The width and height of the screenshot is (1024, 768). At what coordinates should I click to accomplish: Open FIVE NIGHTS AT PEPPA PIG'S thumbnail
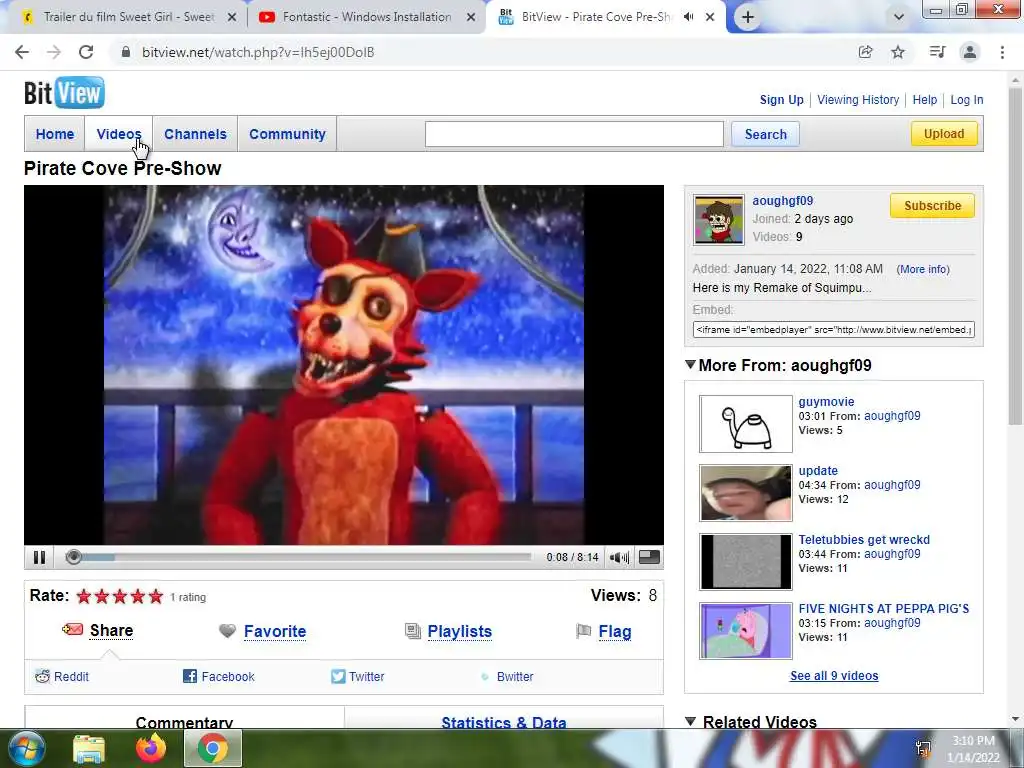click(x=745, y=631)
